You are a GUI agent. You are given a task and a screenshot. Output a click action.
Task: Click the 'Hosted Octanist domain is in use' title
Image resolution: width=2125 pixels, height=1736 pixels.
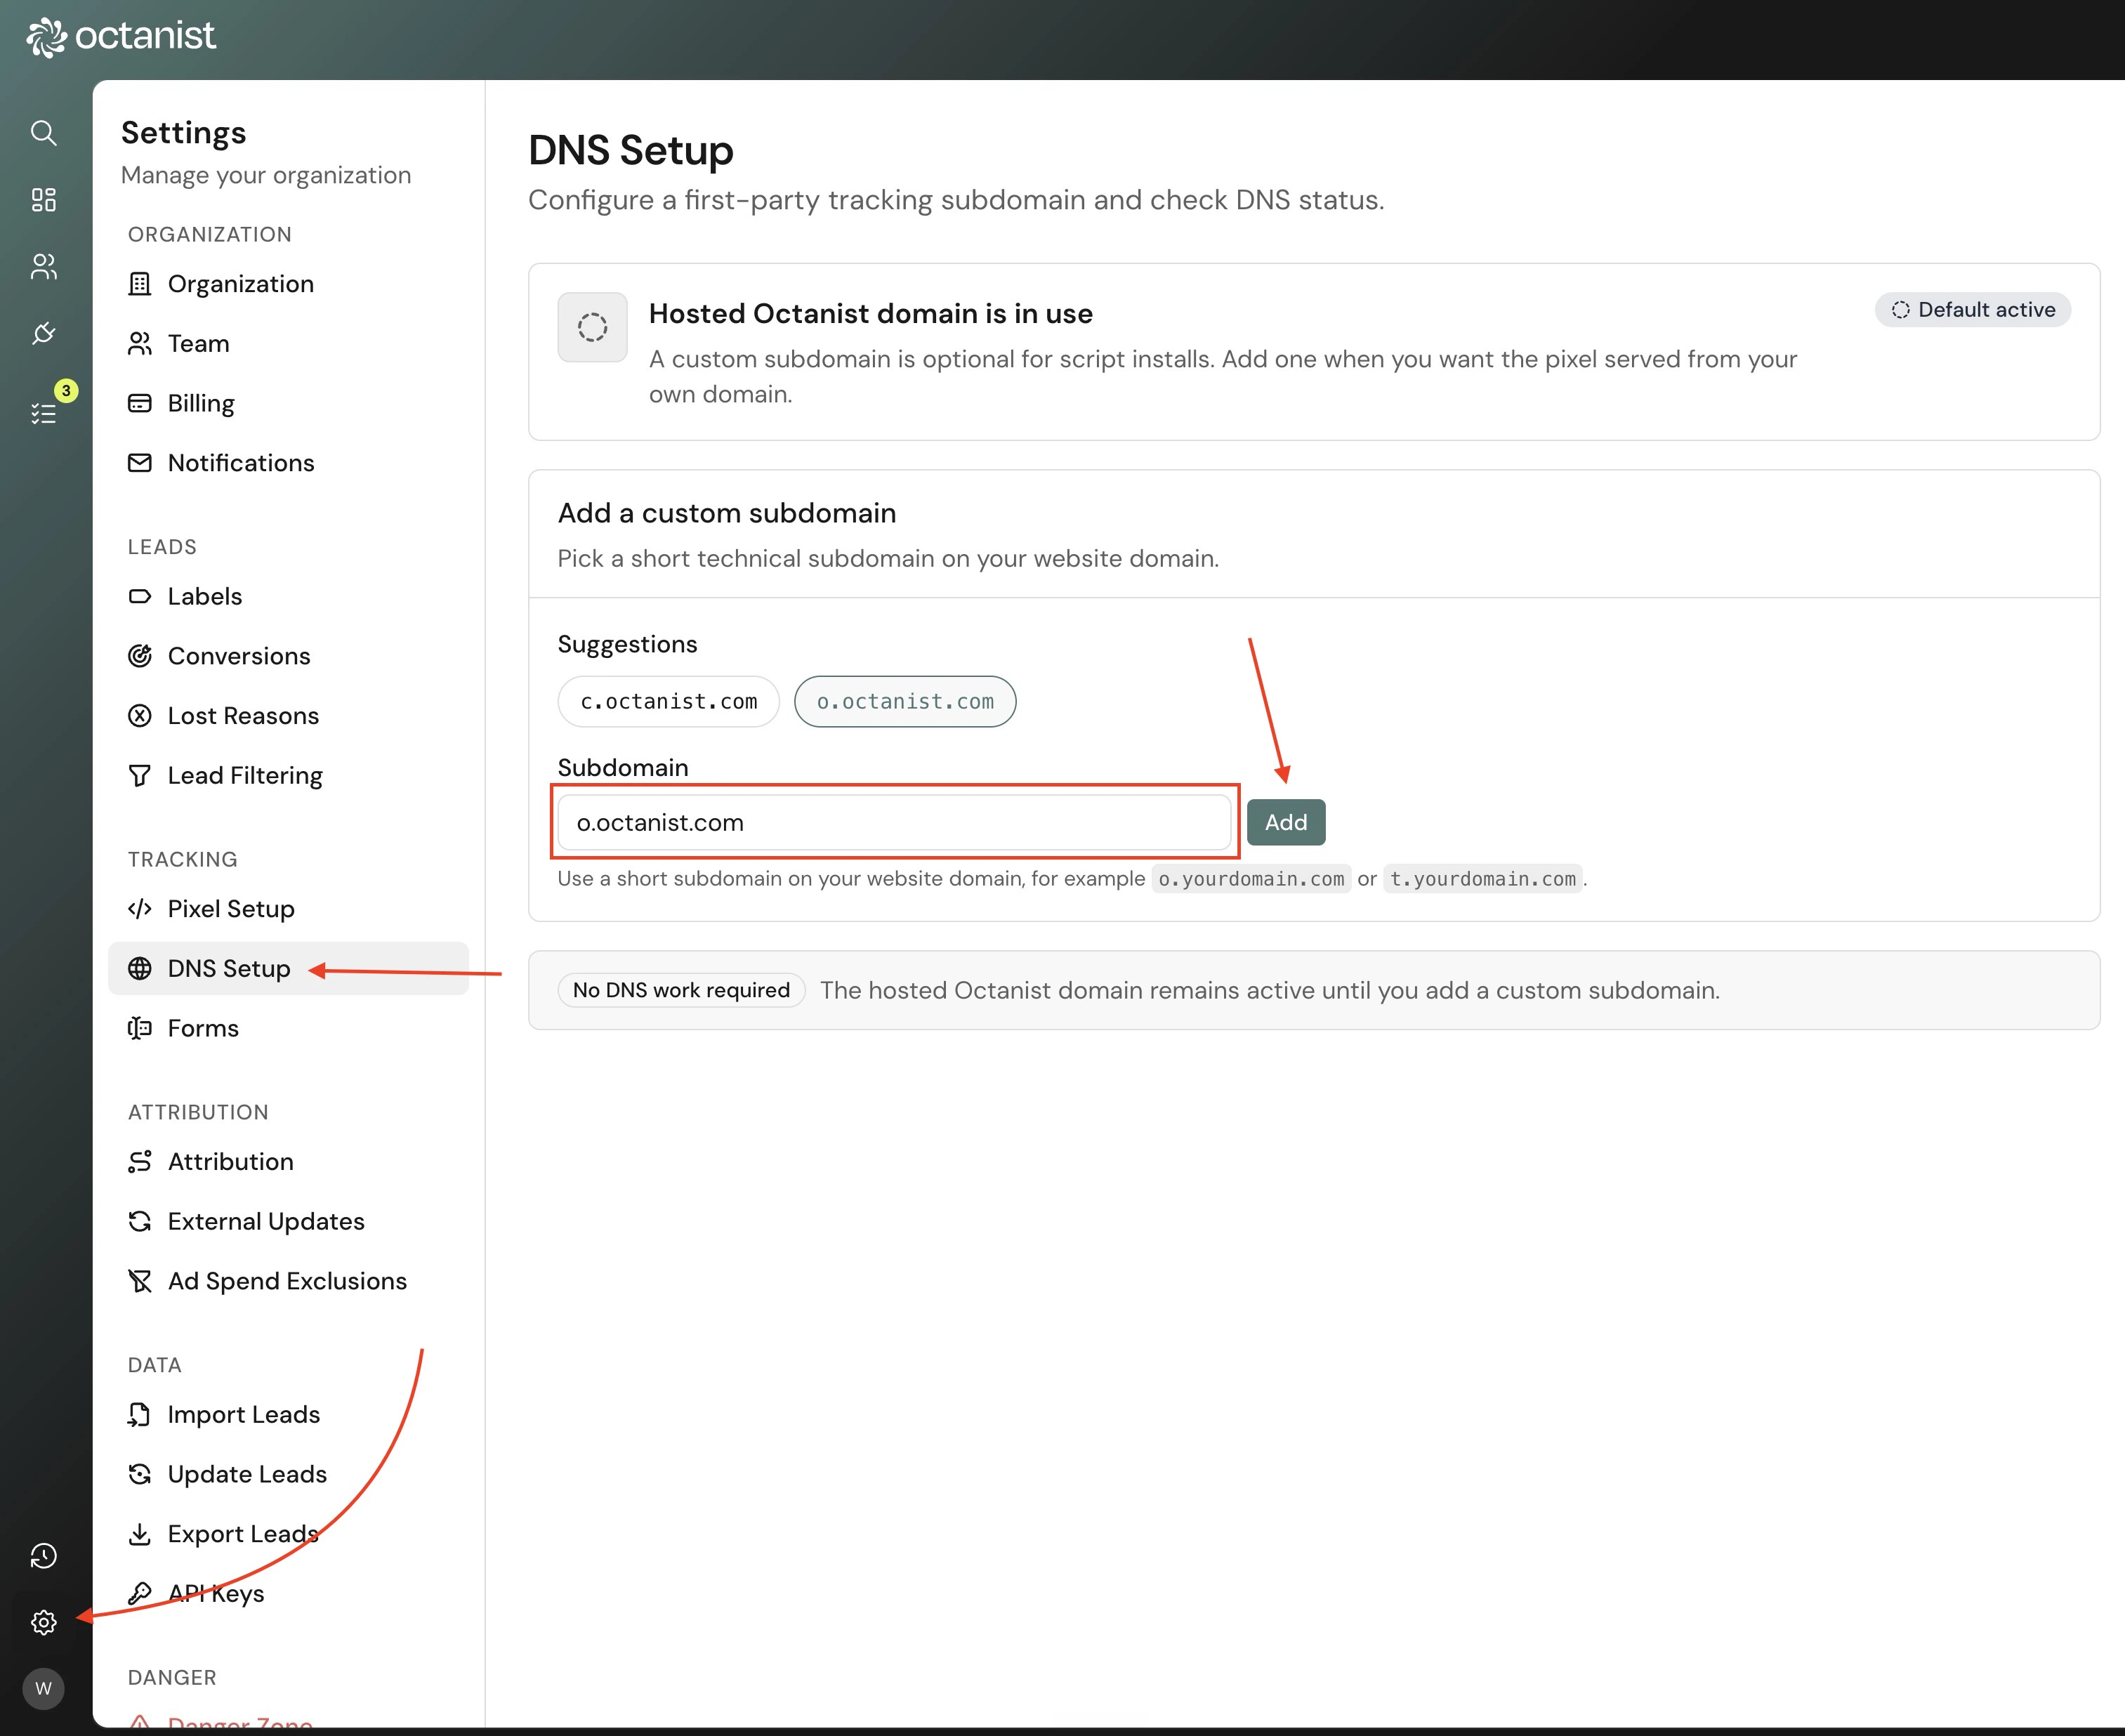(x=870, y=314)
